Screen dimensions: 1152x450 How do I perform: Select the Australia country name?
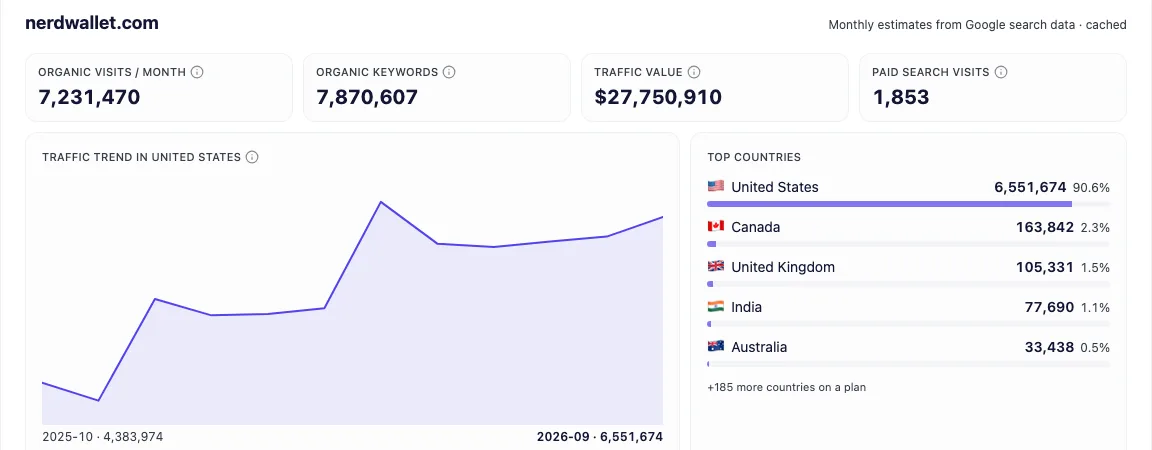[x=759, y=347]
